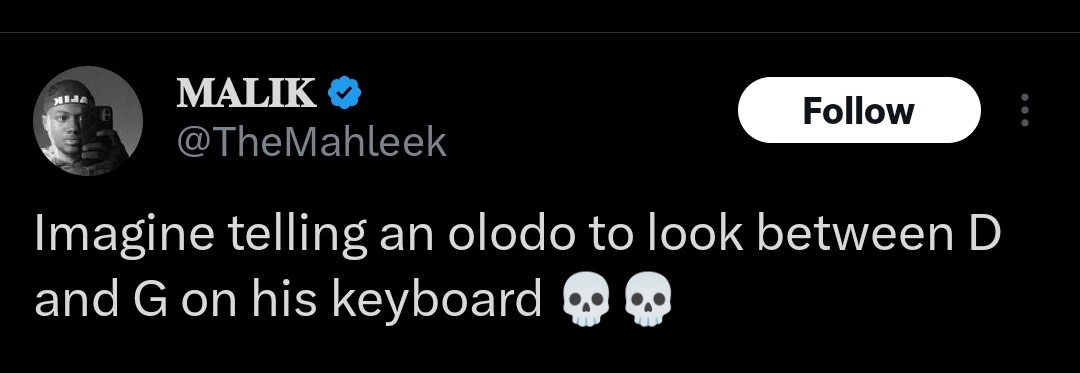Viewport: 1080px width, 373px height.
Task: Click the blue verified checkmark badge
Action: [x=344, y=93]
